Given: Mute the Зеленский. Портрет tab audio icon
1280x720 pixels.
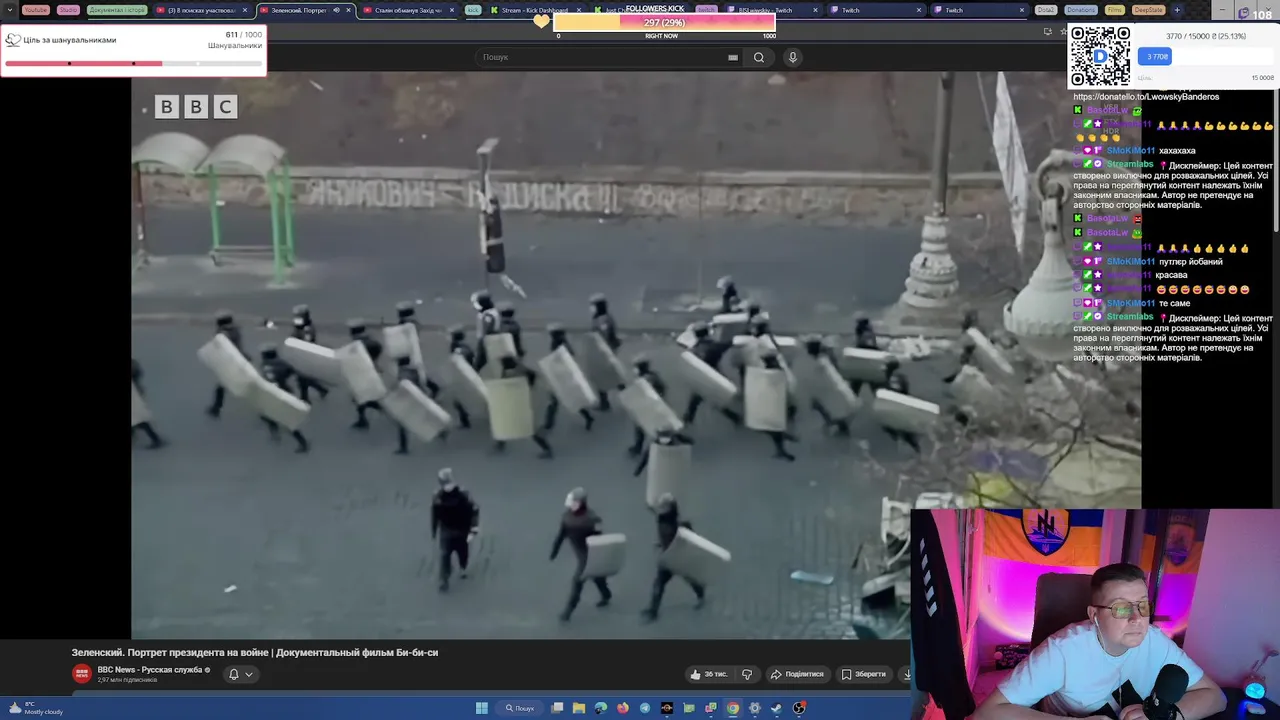Looking at the screenshot, I should (x=336, y=10).
